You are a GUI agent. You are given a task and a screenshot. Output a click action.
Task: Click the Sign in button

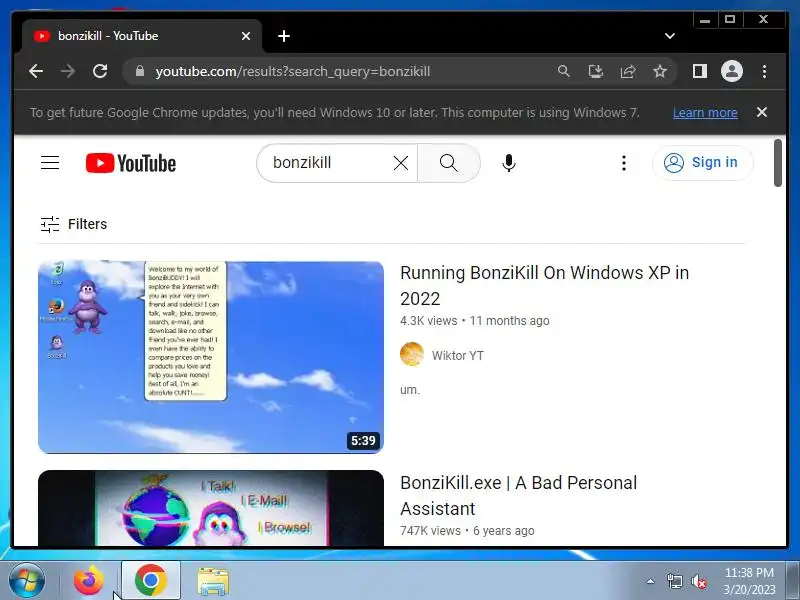[702, 163]
